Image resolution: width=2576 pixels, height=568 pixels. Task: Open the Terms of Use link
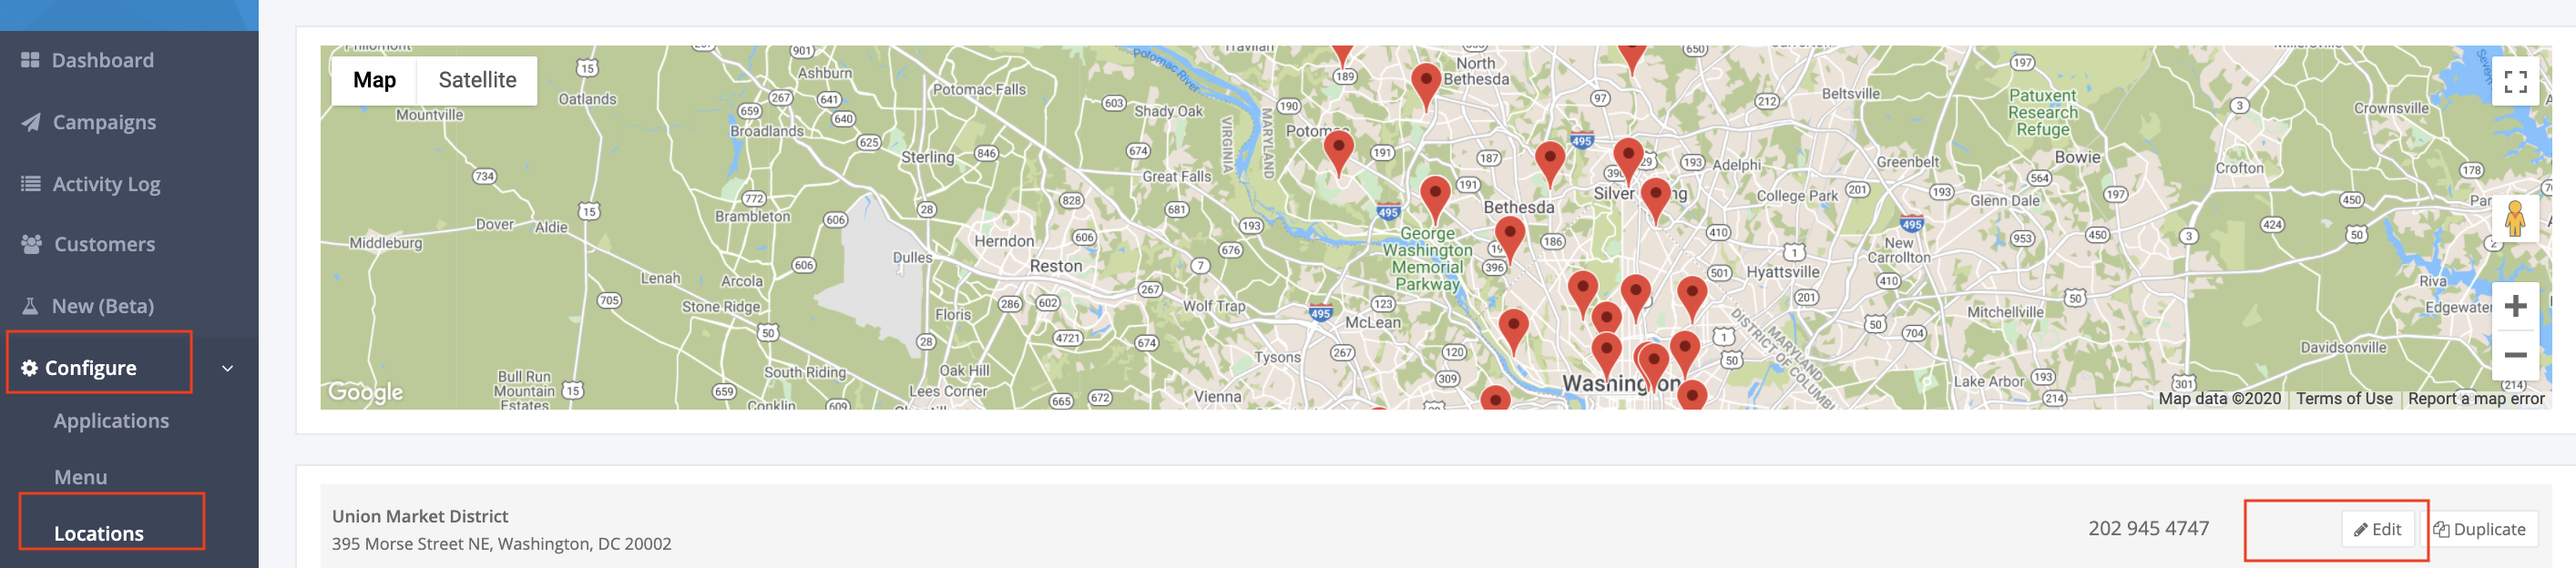2343,398
